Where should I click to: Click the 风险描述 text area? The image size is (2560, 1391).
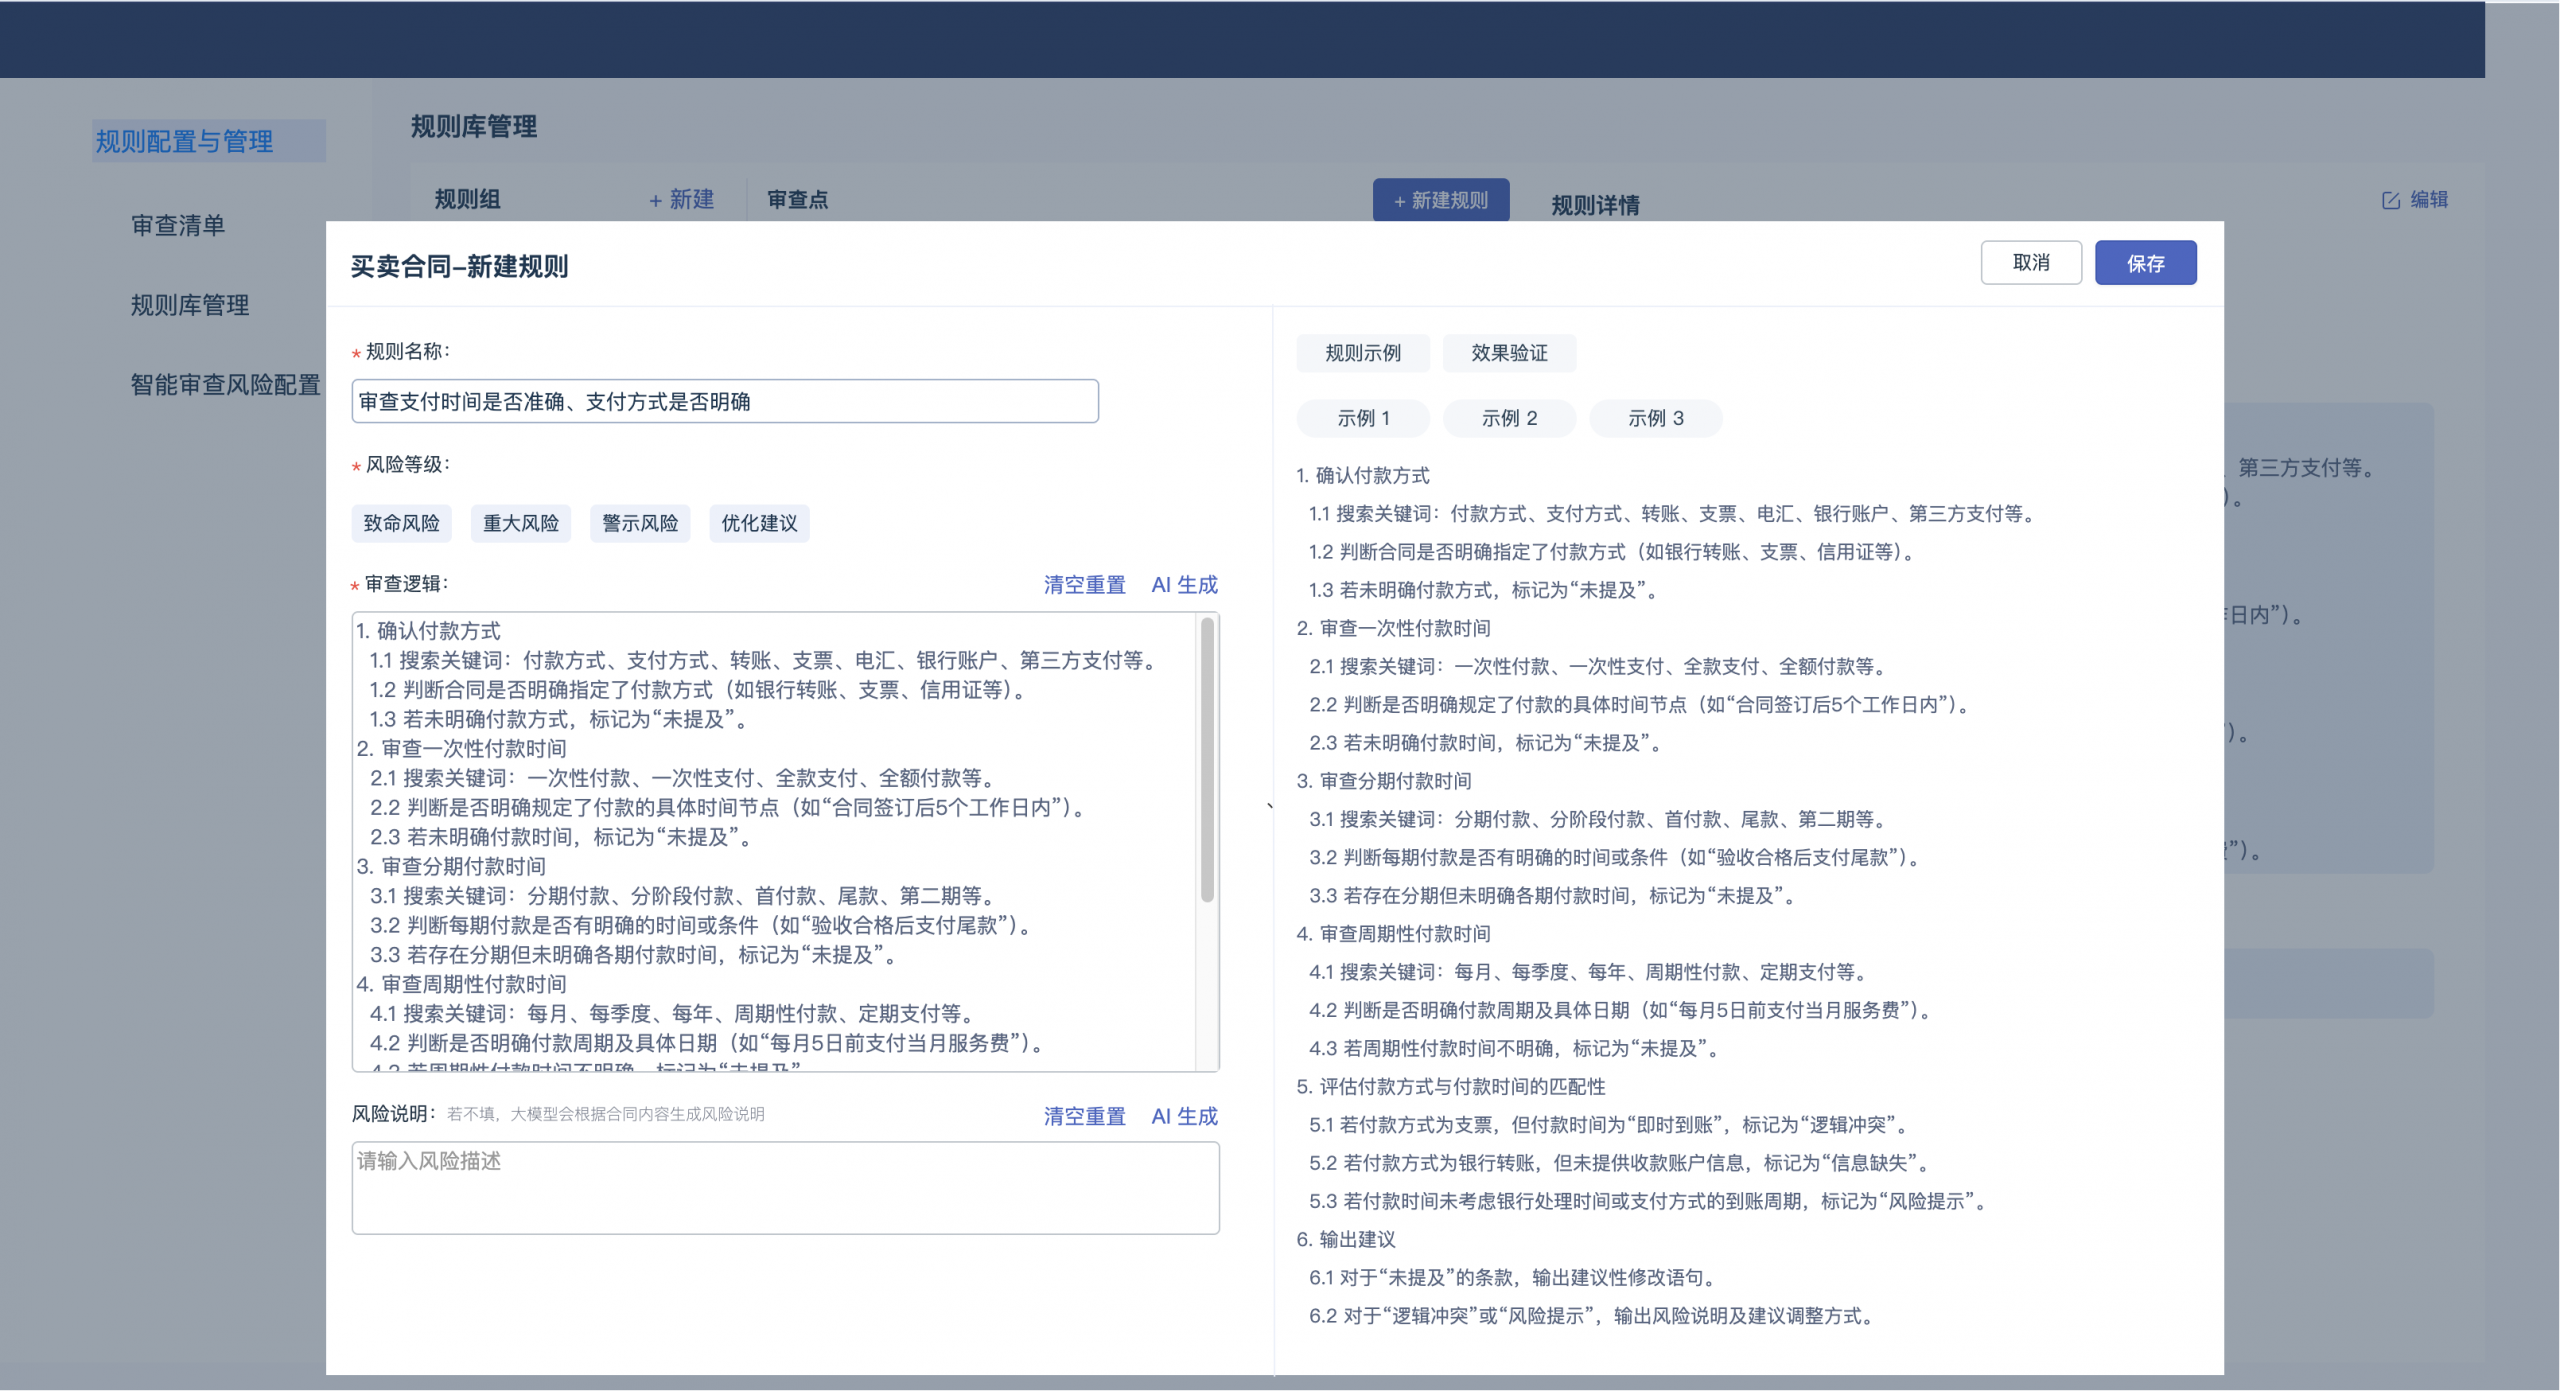(x=785, y=1188)
